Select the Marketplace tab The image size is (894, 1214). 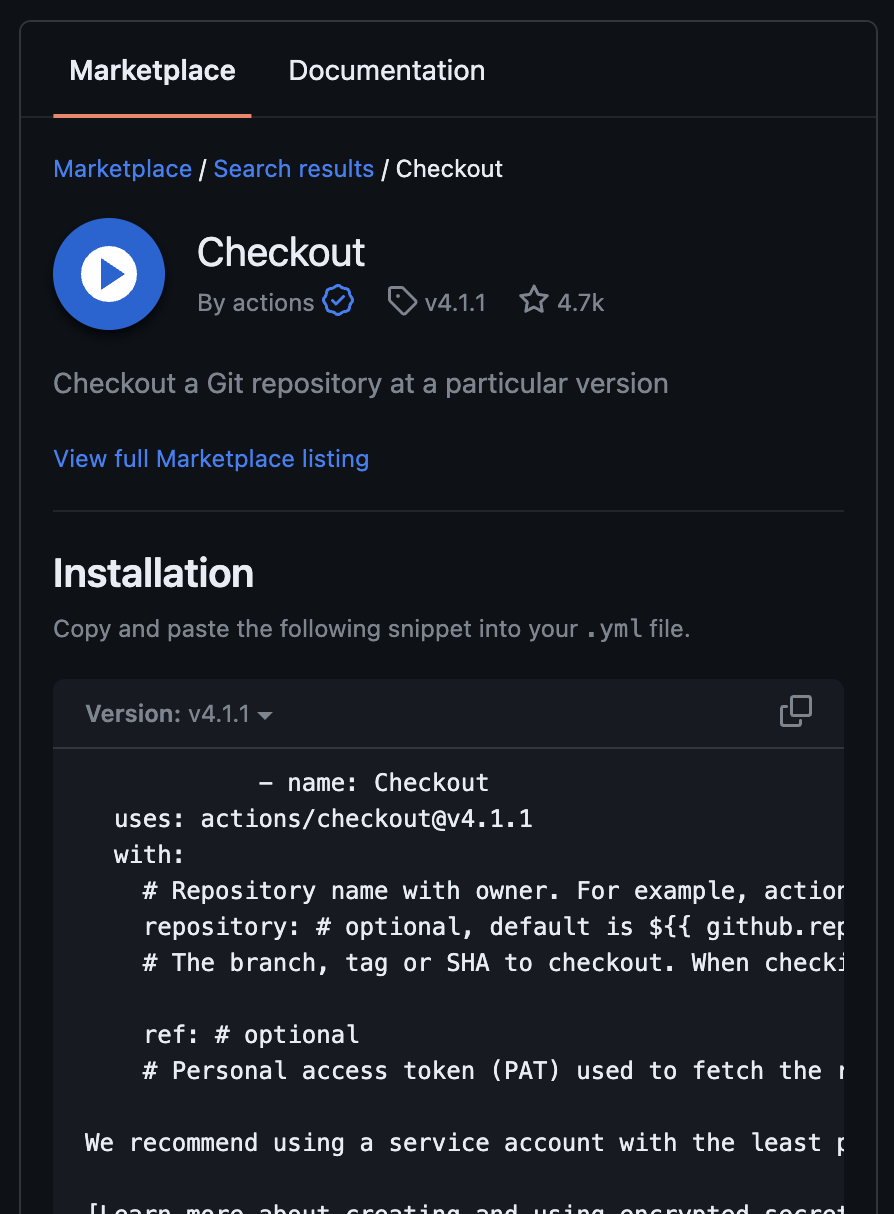(152, 71)
